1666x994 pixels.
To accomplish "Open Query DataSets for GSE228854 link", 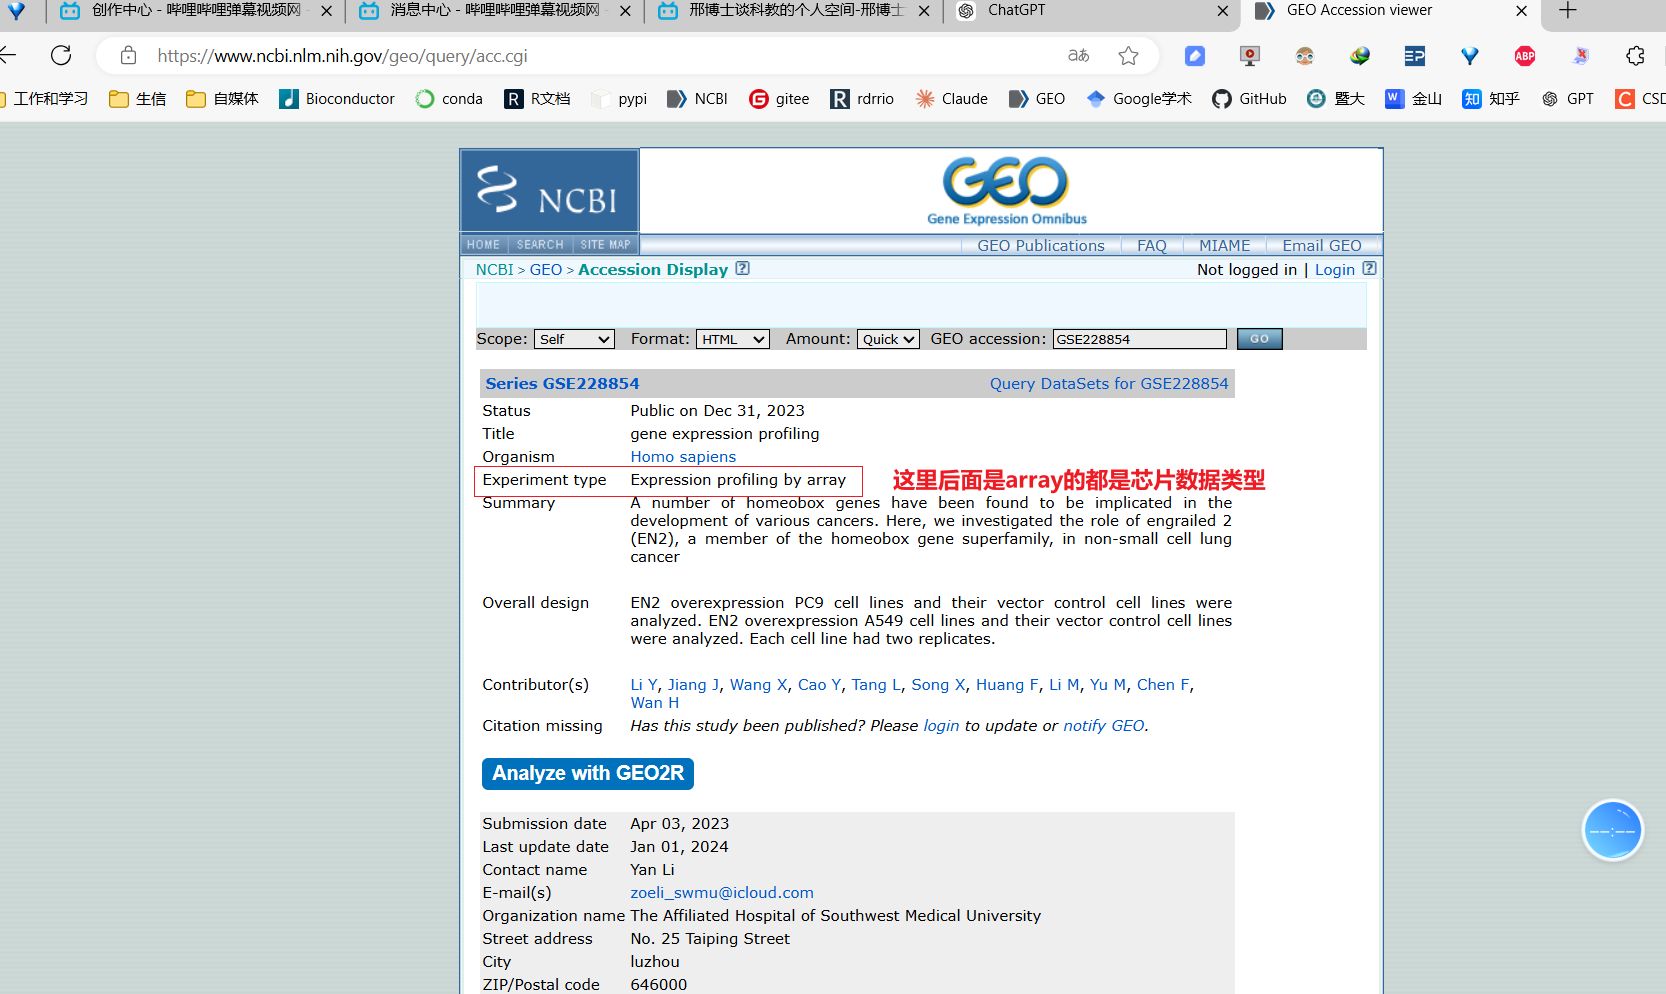I will point(1108,383).
